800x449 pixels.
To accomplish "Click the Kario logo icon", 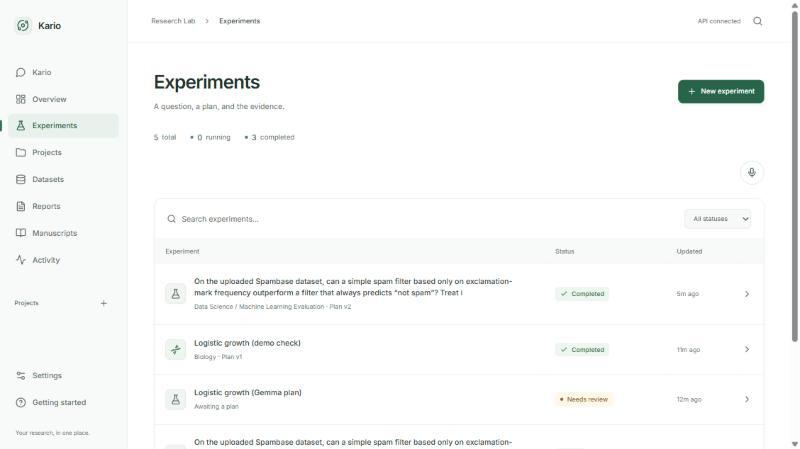I will pos(22,26).
